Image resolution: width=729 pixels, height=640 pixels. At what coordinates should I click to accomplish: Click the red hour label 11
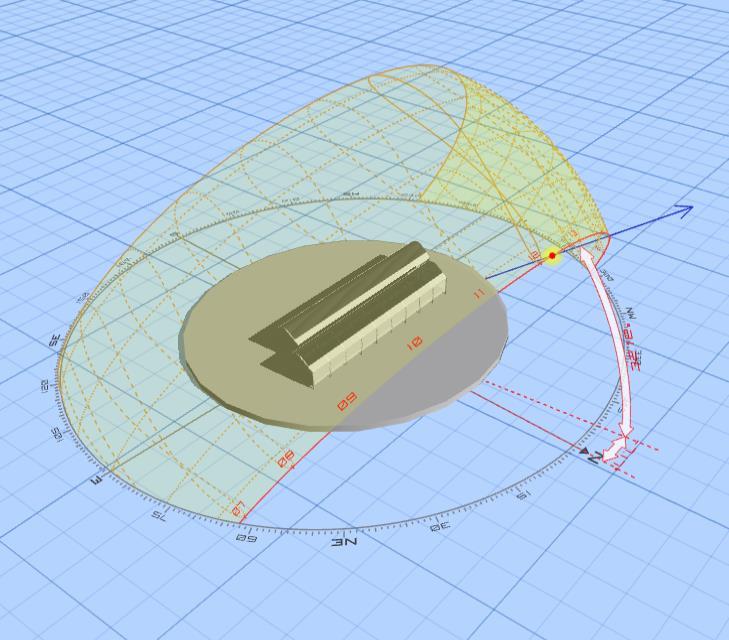479,293
